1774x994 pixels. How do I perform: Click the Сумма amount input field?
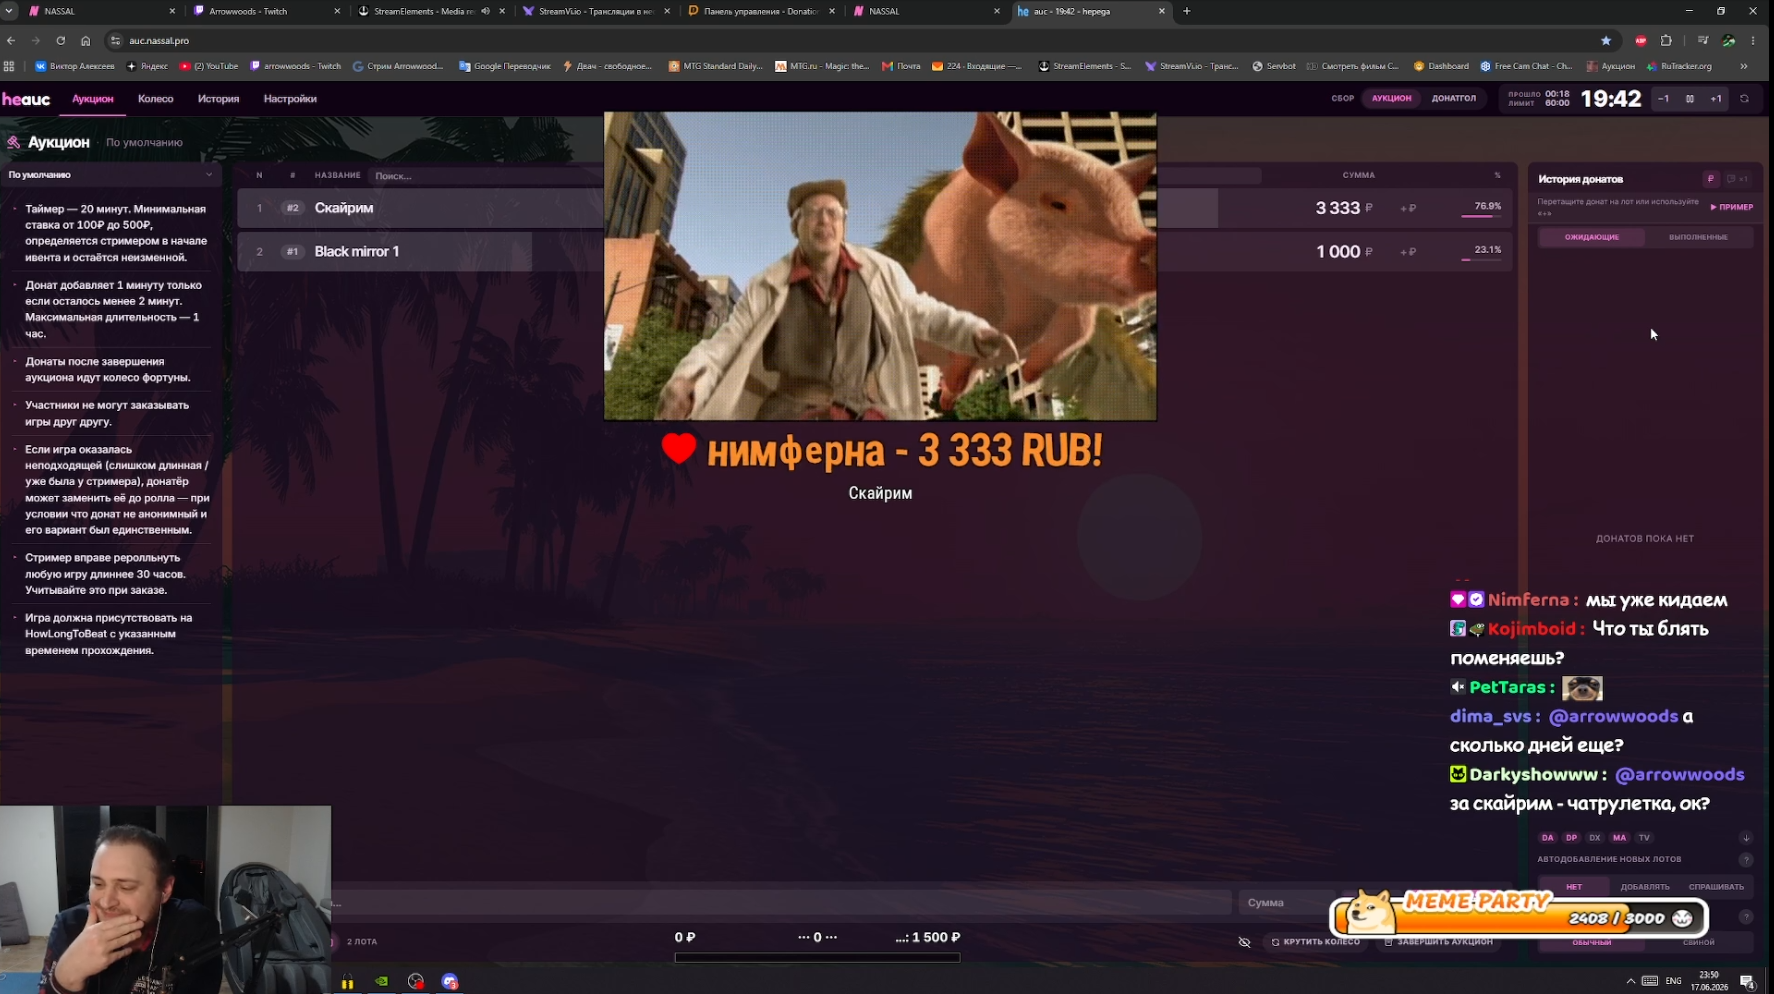tap(1287, 903)
